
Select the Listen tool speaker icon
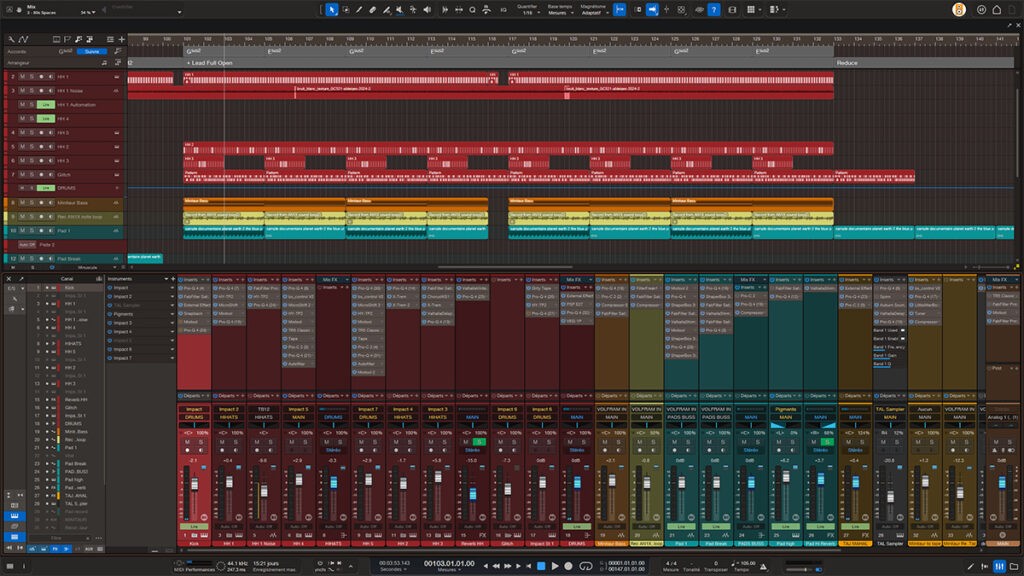point(427,9)
